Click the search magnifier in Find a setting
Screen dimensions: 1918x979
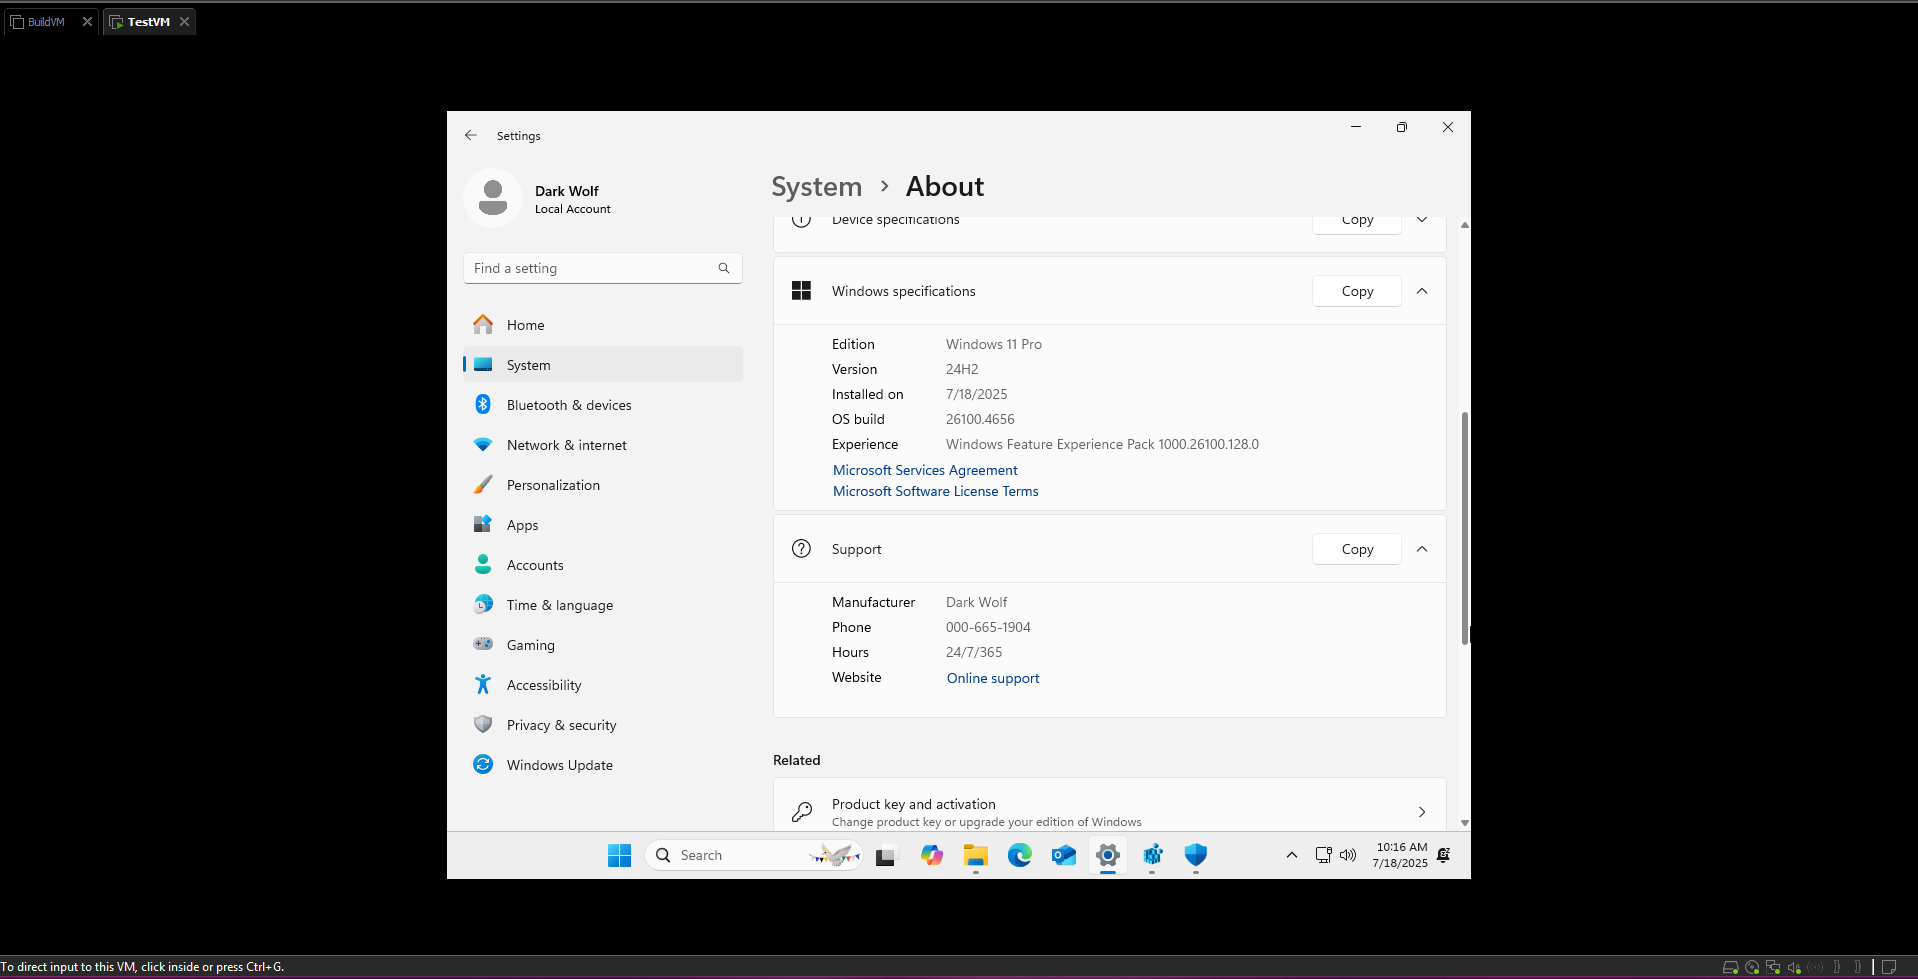pyautogui.click(x=724, y=268)
